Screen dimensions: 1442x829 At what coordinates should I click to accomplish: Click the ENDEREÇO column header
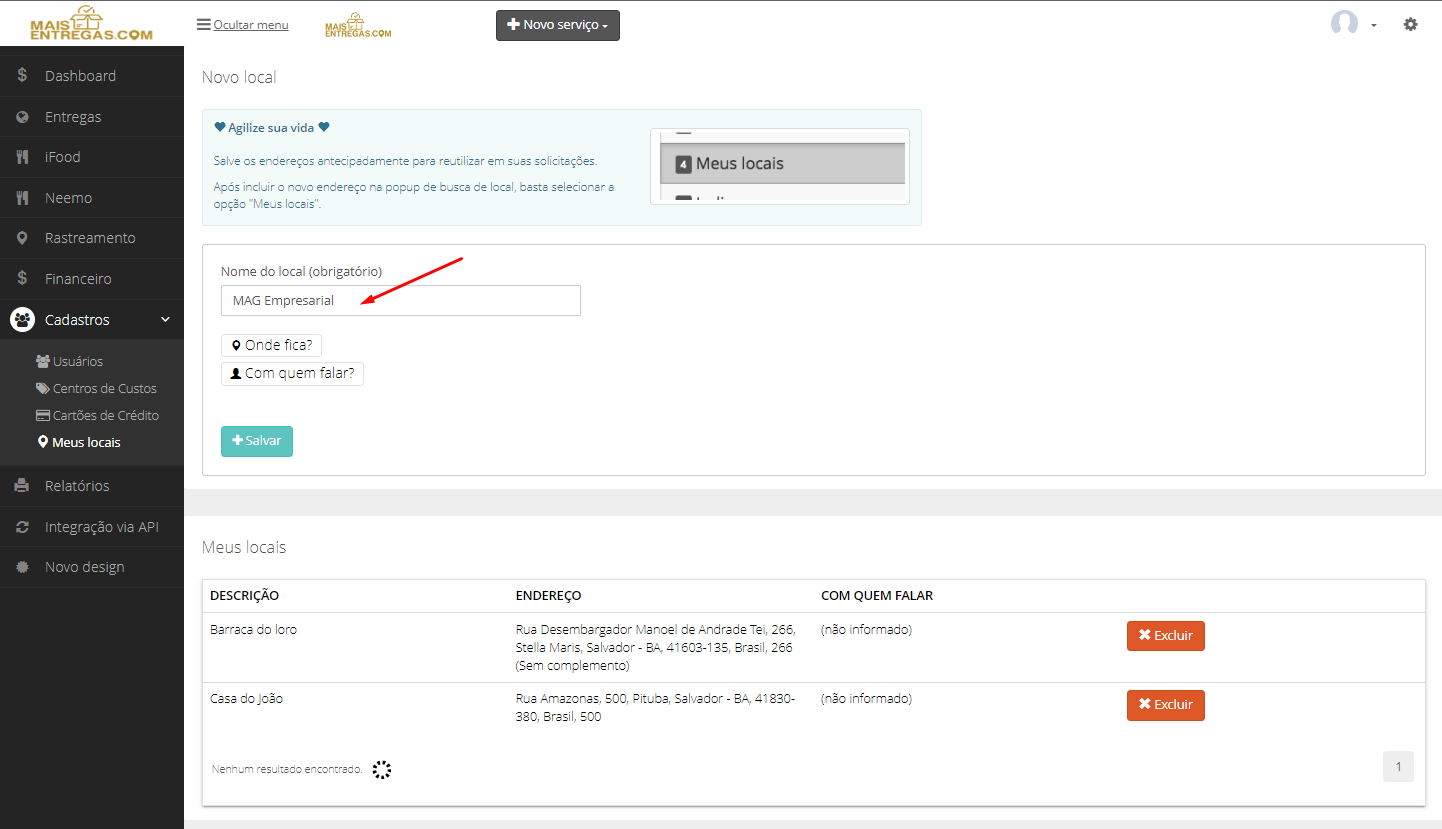pyautogui.click(x=548, y=596)
